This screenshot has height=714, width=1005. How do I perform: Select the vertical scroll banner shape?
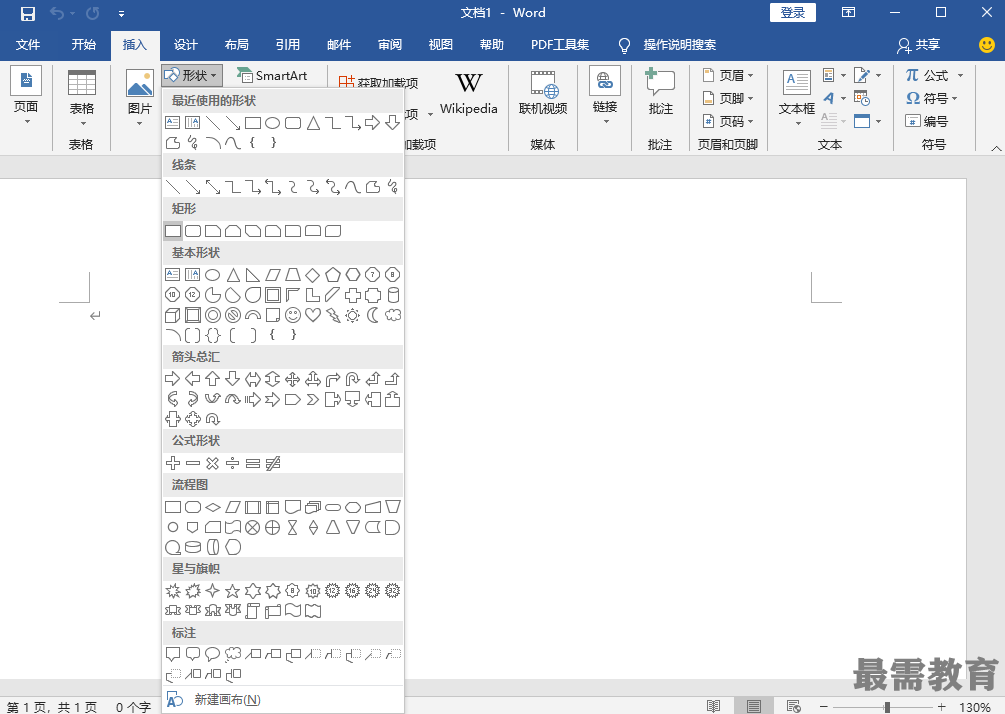(x=253, y=611)
